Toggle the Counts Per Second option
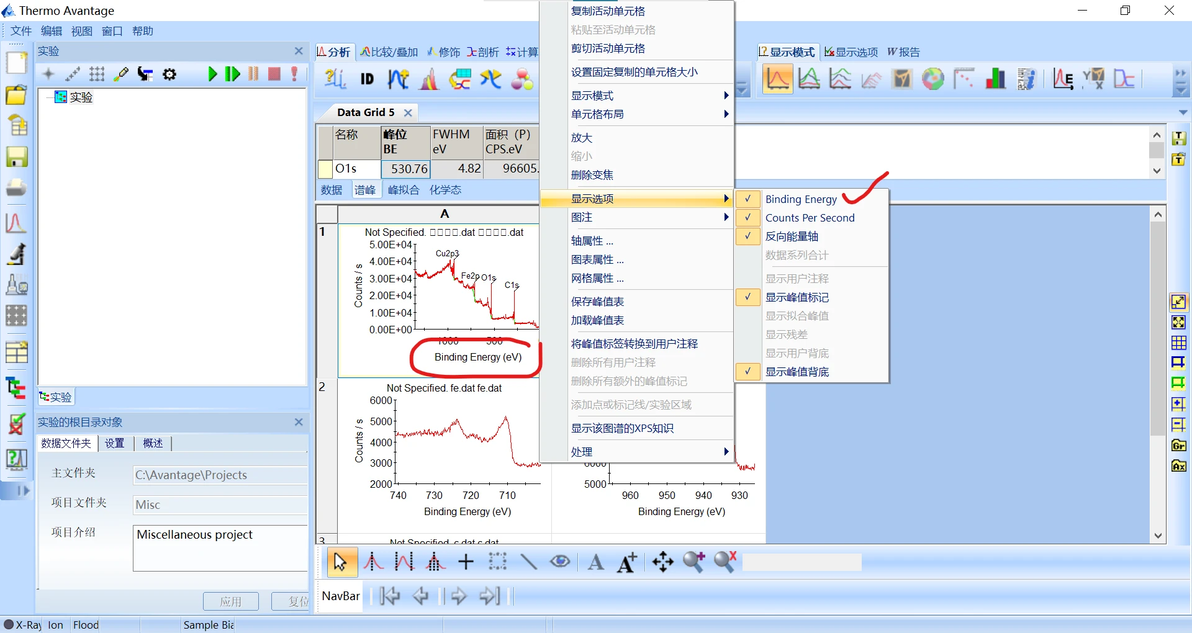The width and height of the screenshot is (1192, 633). [811, 217]
